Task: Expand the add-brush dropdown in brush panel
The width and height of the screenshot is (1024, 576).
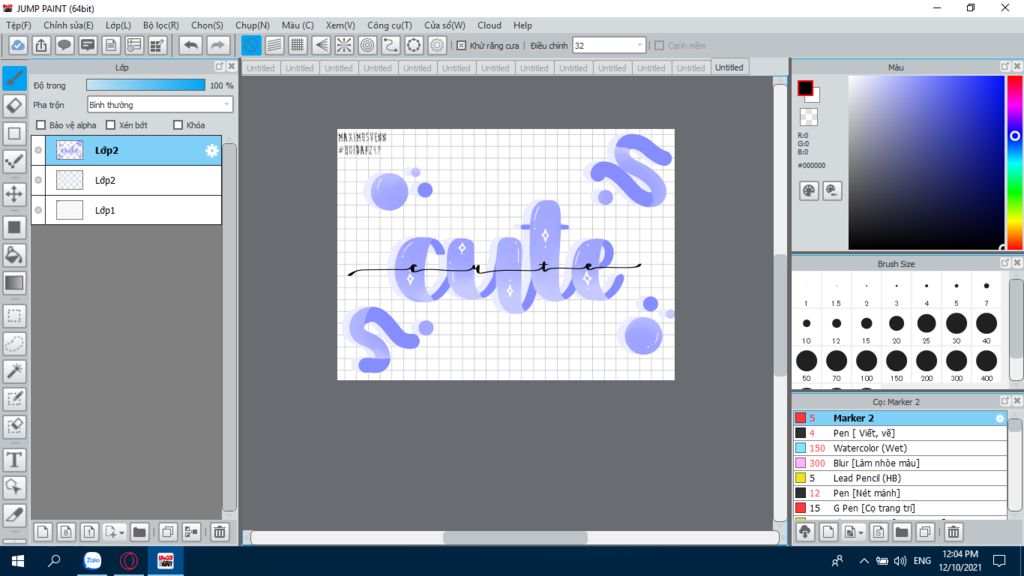Action: tap(861, 533)
